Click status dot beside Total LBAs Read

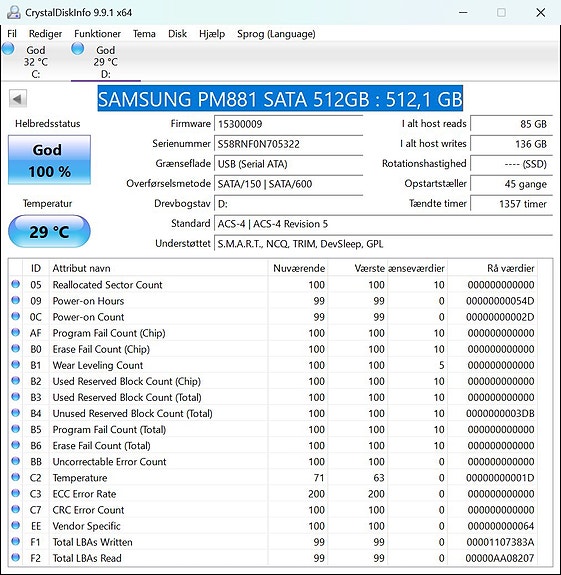point(15,557)
